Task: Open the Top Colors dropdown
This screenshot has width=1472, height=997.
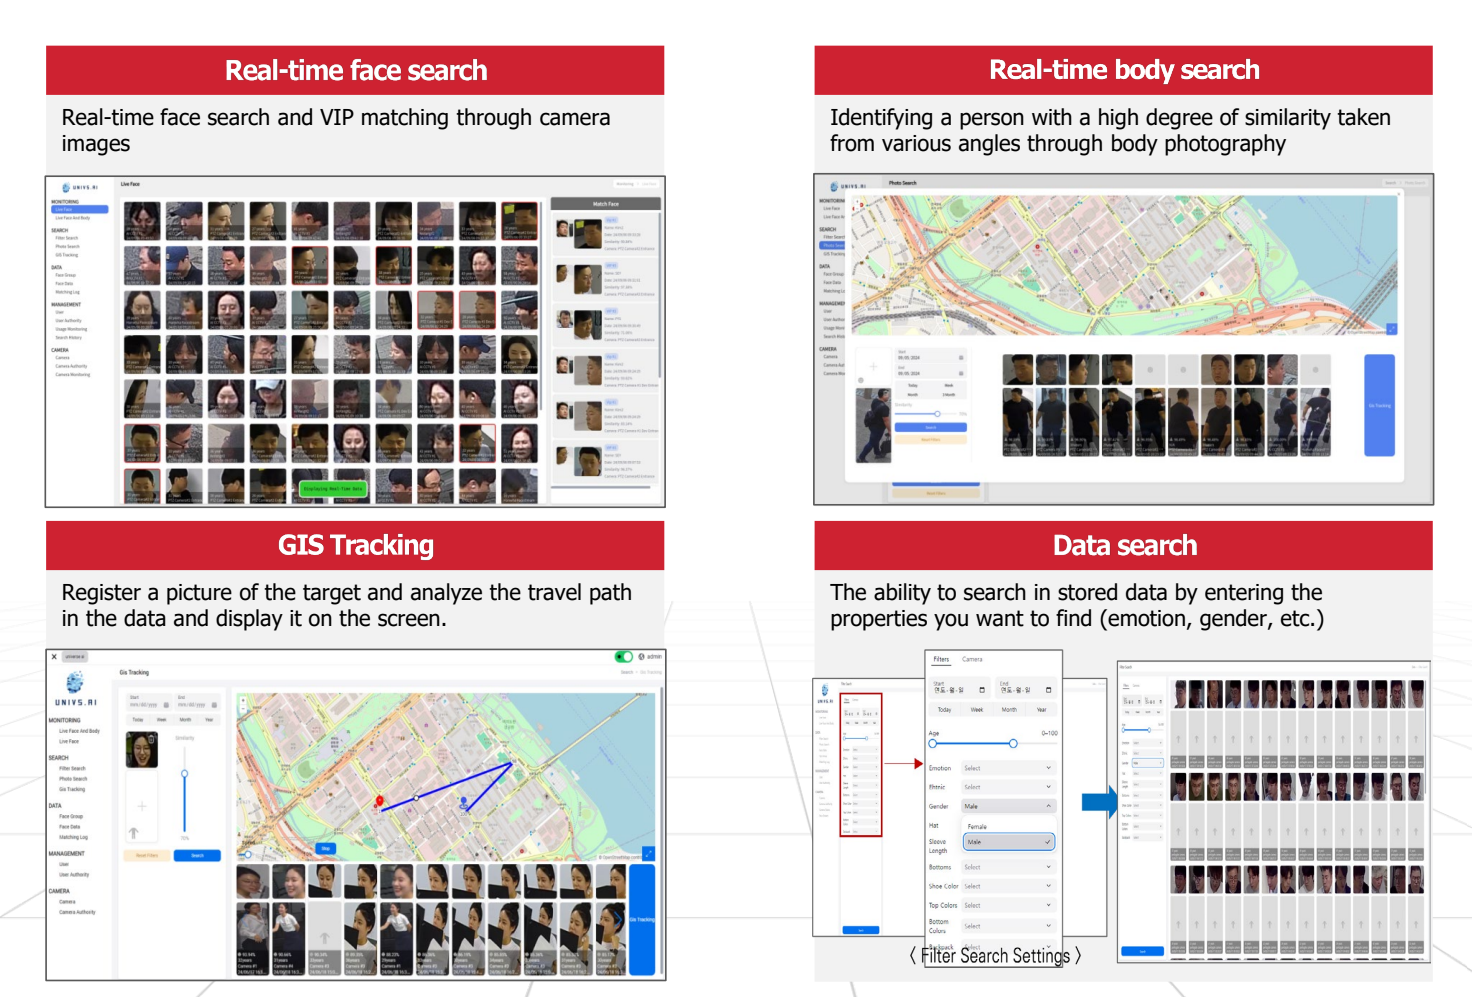Action: click(1008, 905)
